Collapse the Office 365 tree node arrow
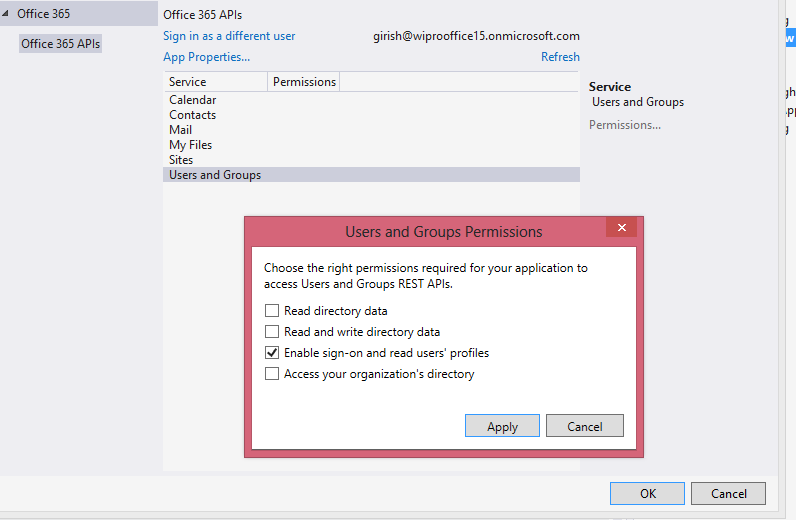 [6, 14]
